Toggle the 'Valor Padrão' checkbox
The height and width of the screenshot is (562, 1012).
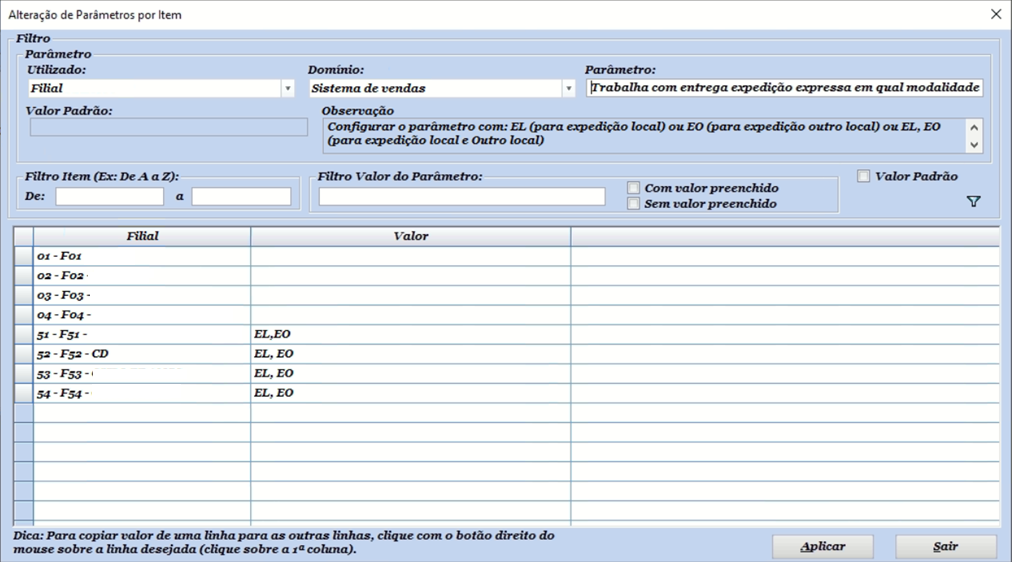click(x=864, y=177)
